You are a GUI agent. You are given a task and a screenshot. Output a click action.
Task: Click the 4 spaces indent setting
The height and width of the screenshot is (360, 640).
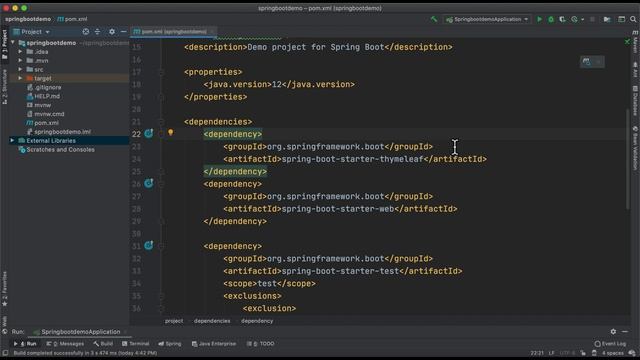coord(613,353)
